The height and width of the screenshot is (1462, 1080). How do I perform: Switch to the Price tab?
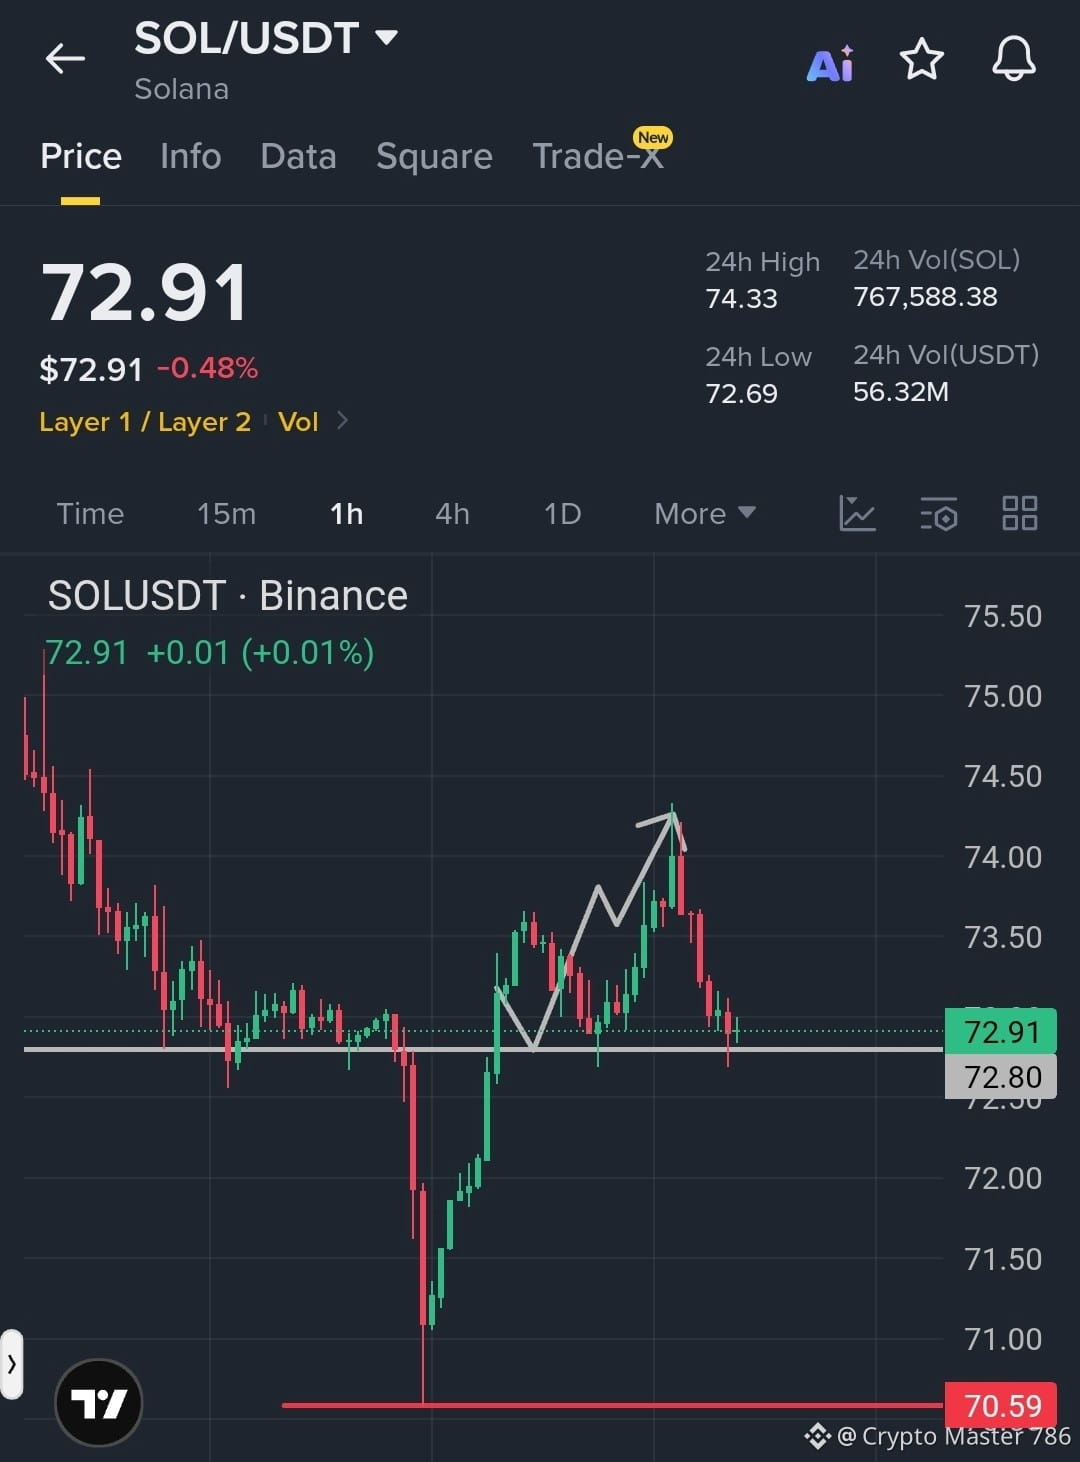(x=81, y=156)
